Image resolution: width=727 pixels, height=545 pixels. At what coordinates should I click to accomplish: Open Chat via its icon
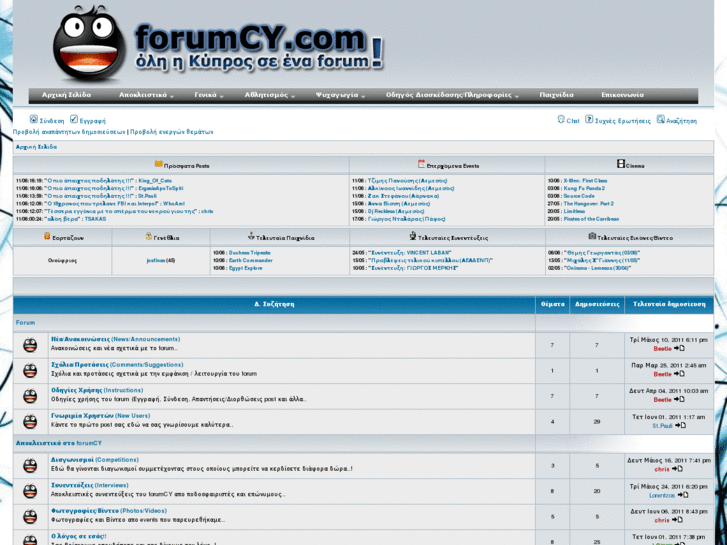click(561, 119)
